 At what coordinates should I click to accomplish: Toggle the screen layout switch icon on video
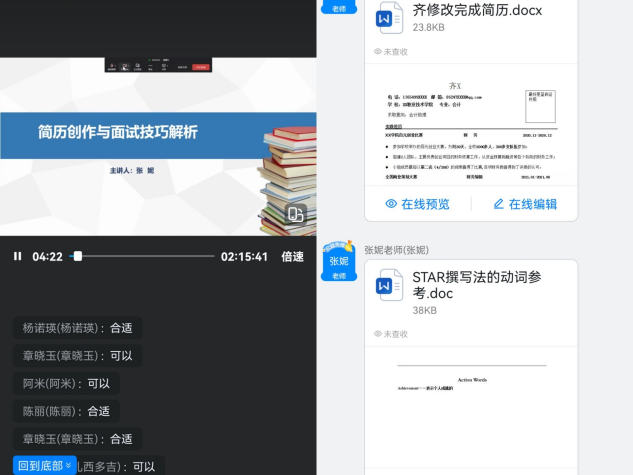point(295,215)
